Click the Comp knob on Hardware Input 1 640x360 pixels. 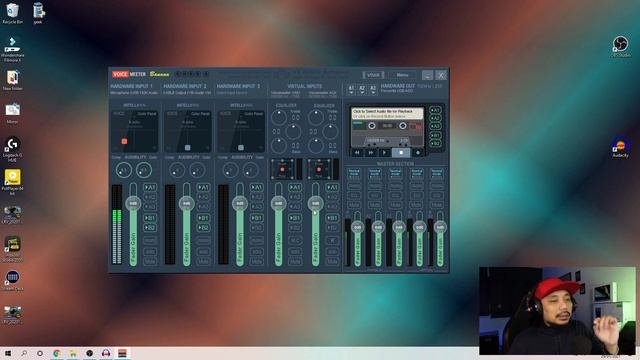[x=124, y=170]
